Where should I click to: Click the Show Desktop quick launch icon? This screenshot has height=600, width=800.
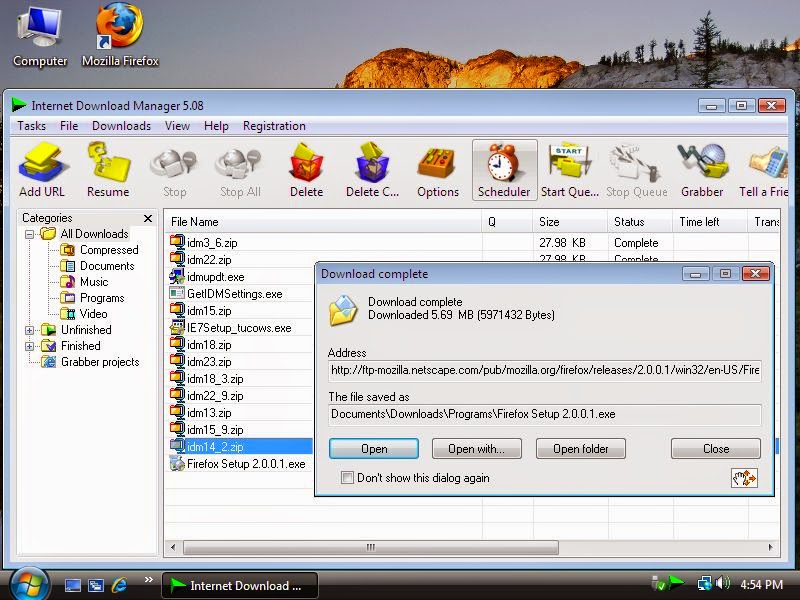[x=72, y=585]
